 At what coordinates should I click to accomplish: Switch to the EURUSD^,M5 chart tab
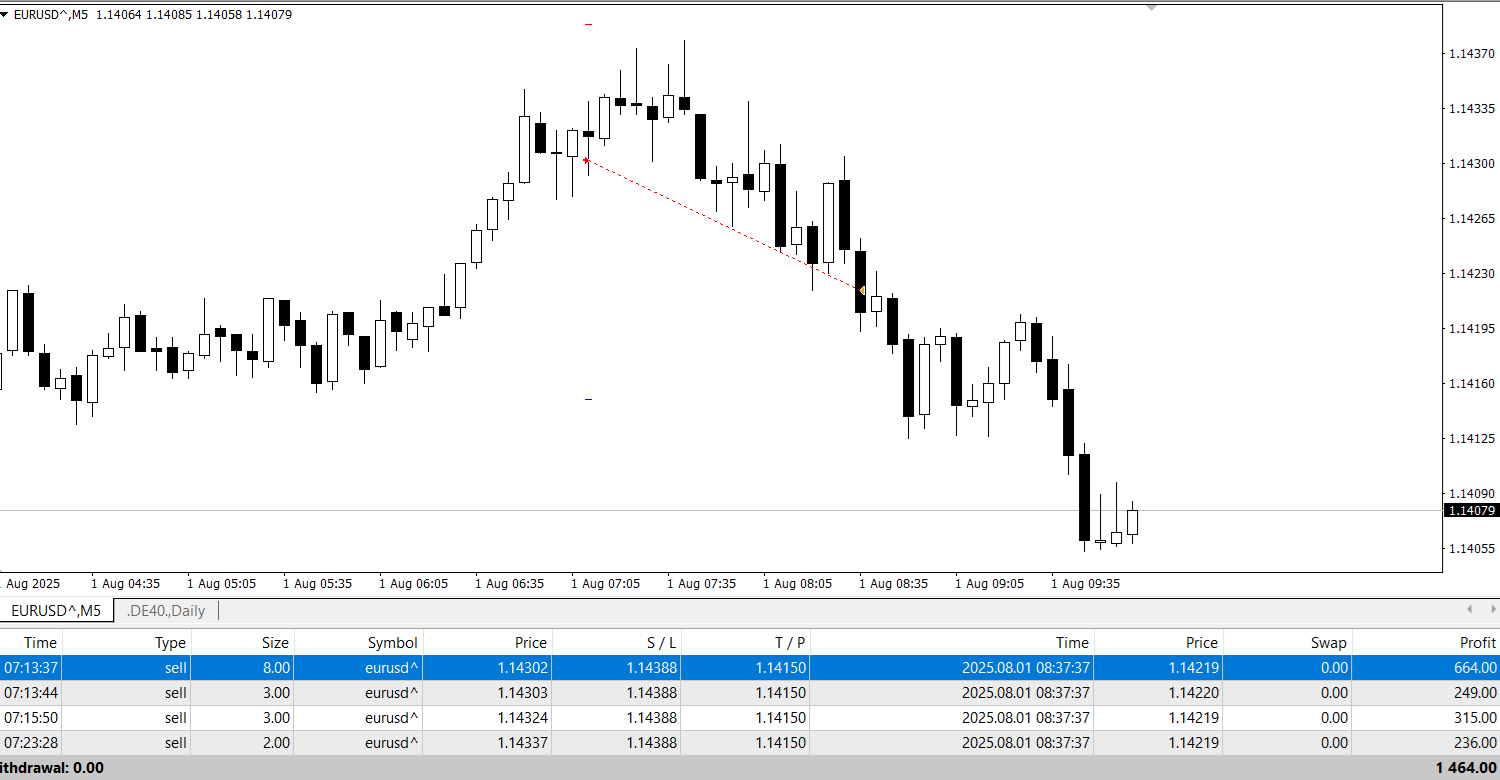point(56,610)
